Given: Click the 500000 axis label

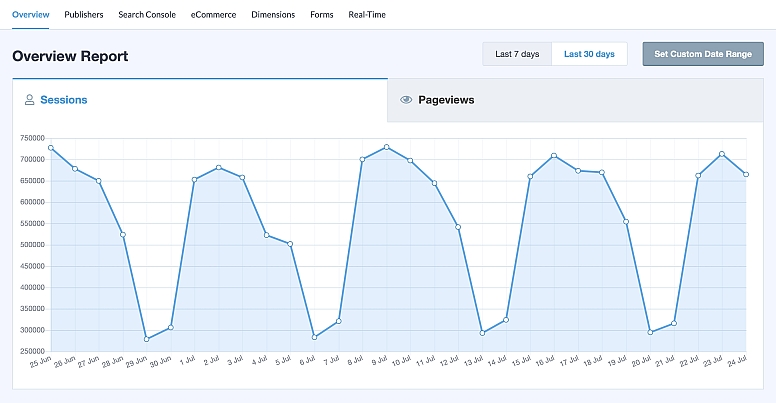Looking at the screenshot, I should pyautogui.click(x=32, y=245).
